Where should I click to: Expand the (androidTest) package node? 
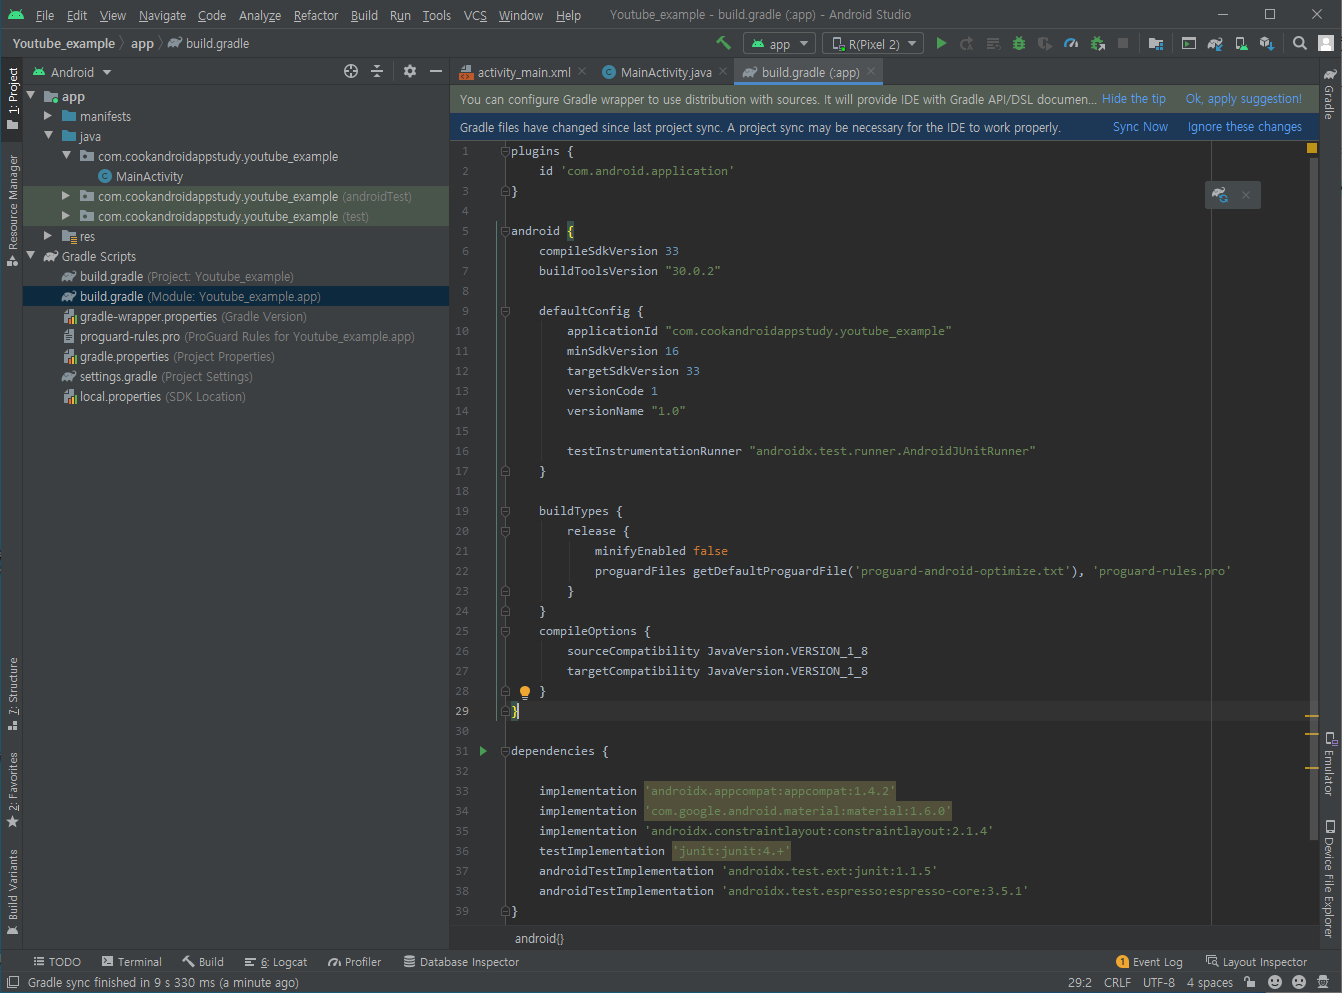pos(66,196)
